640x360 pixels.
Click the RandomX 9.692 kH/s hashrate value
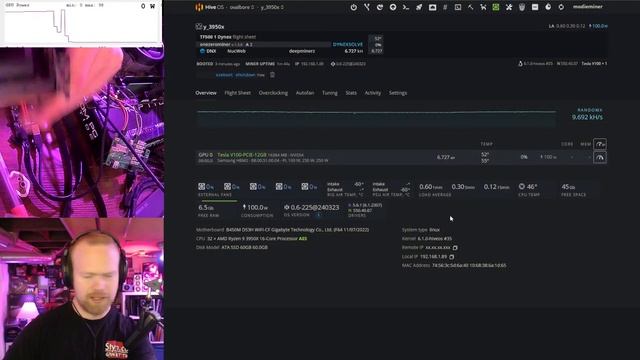[587, 117]
